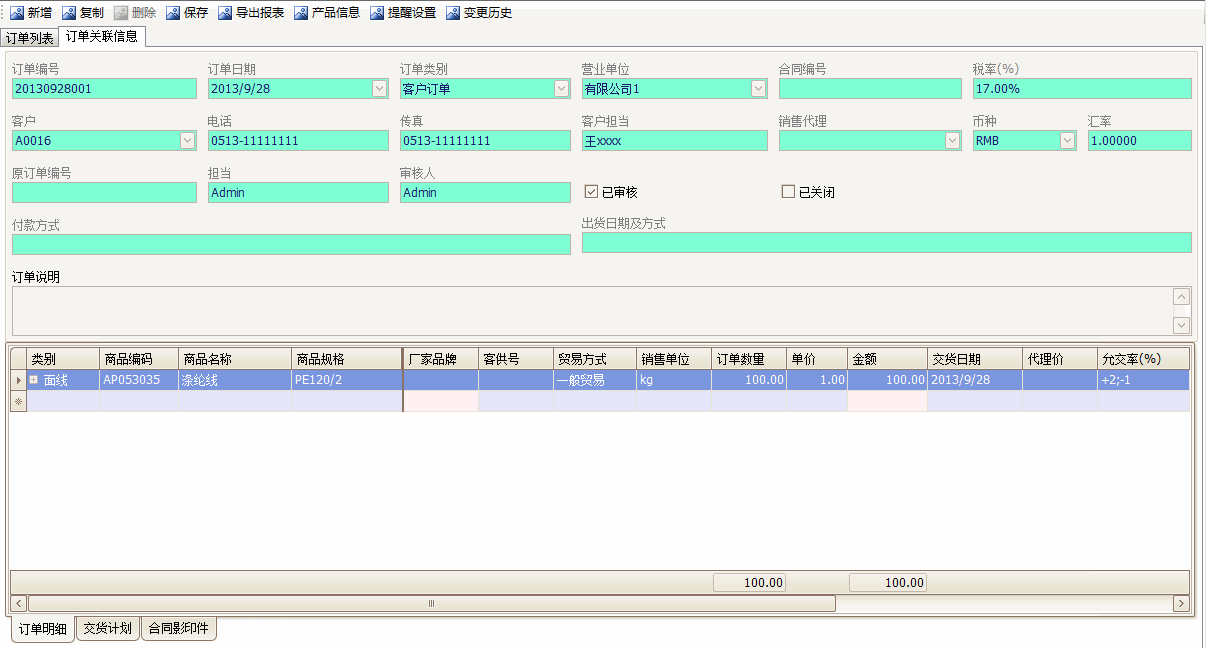Click the 保存 (Save) toolbar icon
Image resolution: width=1207 pixels, height=648 pixels.
173,13
